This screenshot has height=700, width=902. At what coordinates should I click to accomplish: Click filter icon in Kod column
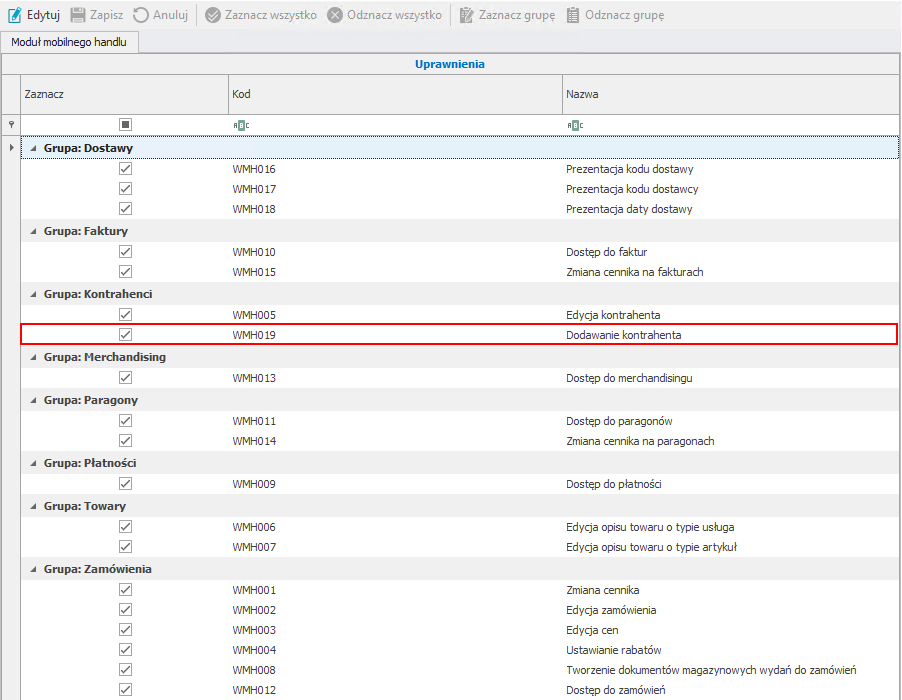(x=240, y=125)
